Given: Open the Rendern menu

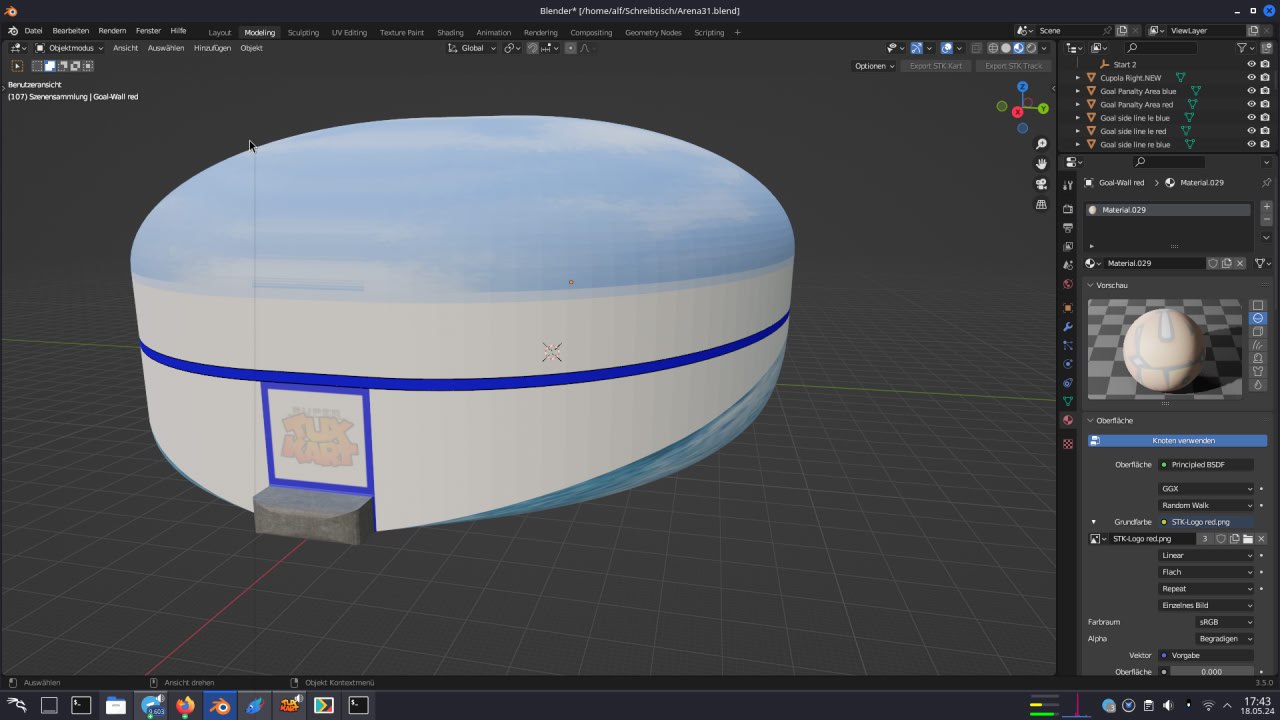Looking at the screenshot, I should point(112,31).
